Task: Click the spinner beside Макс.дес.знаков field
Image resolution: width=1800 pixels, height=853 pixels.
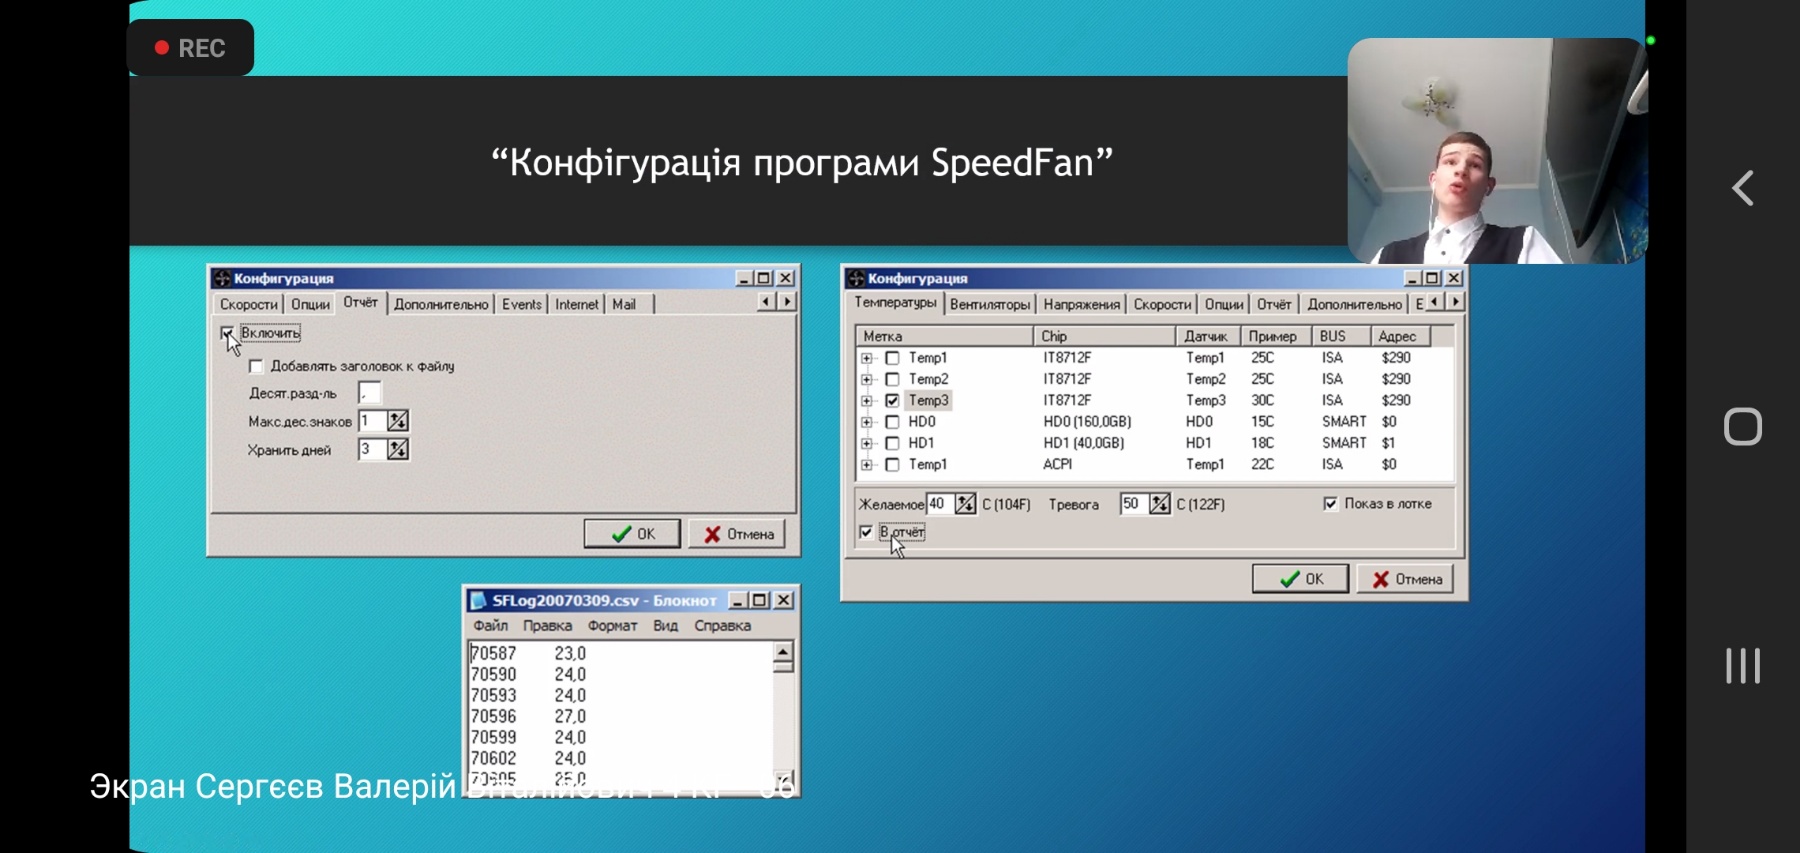Action: click(x=398, y=421)
